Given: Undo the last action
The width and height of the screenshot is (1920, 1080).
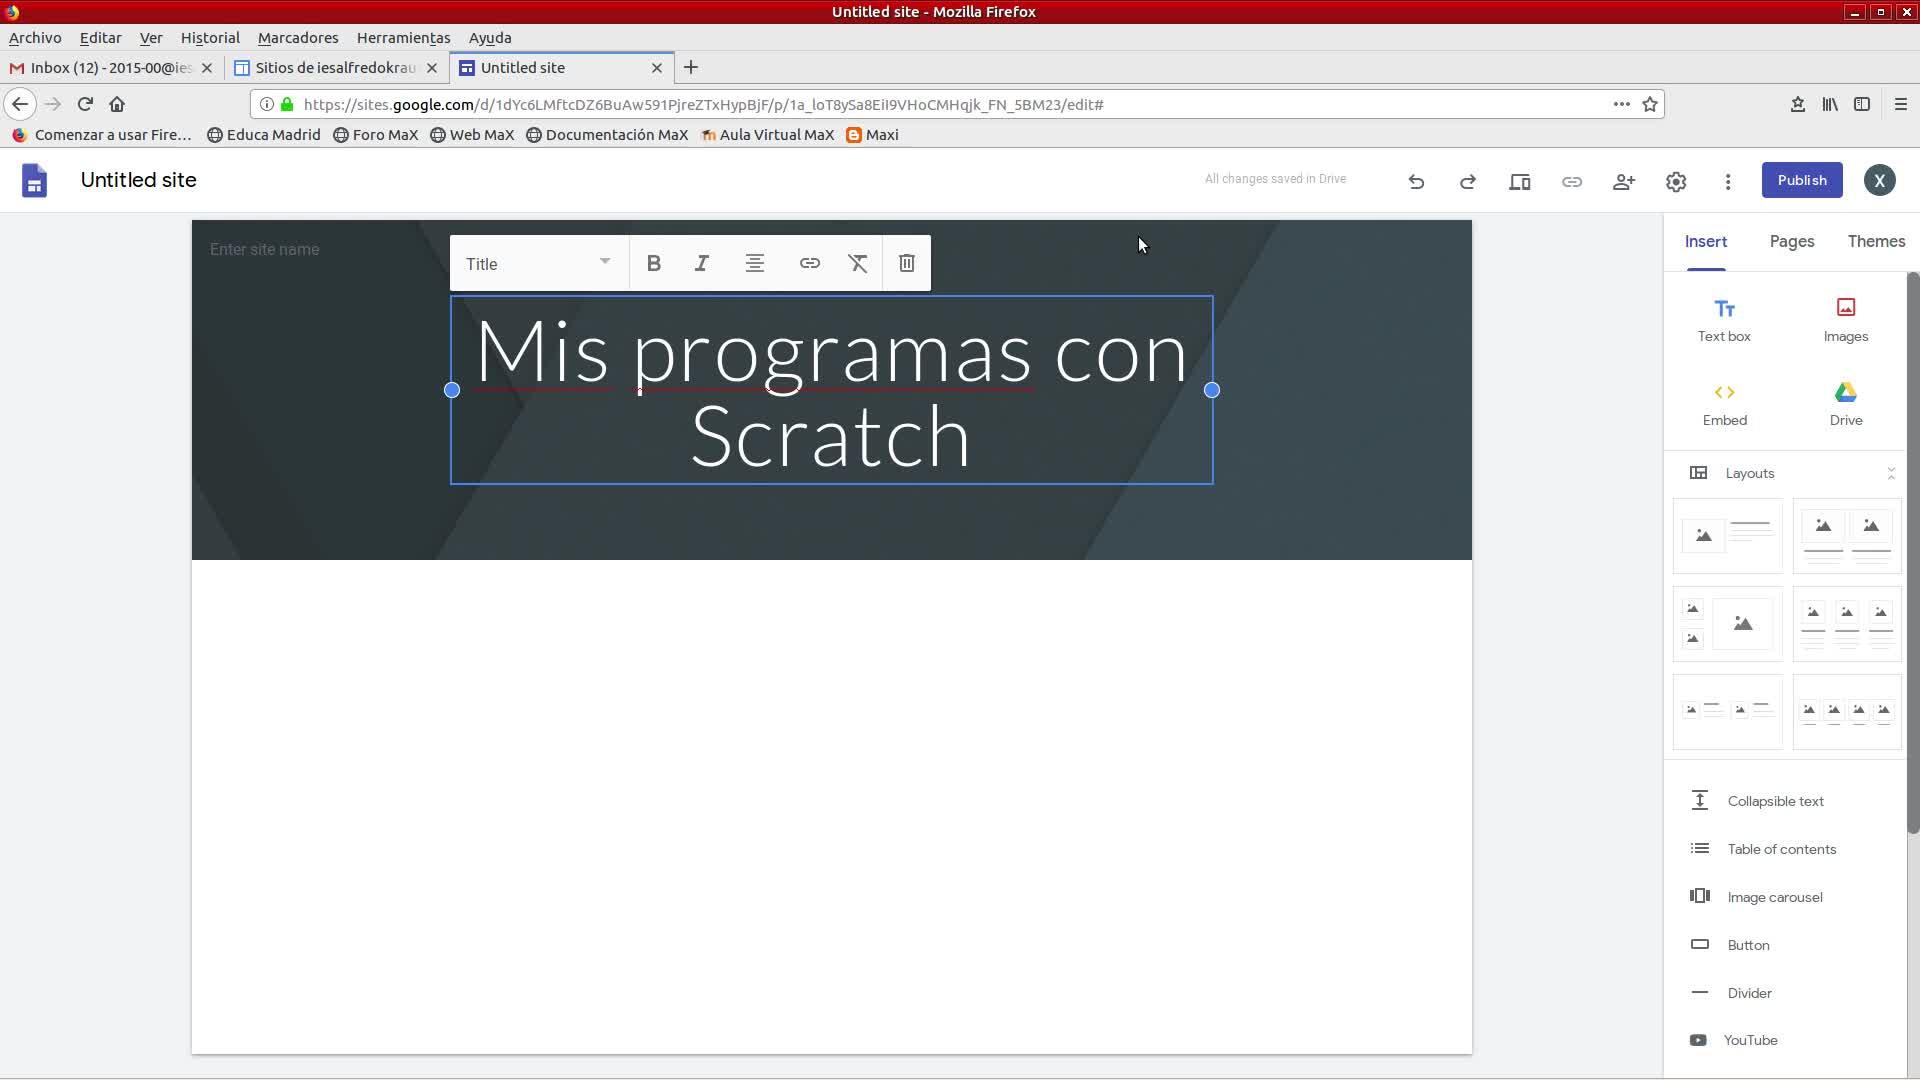Looking at the screenshot, I should click(x=1416, y=181).
